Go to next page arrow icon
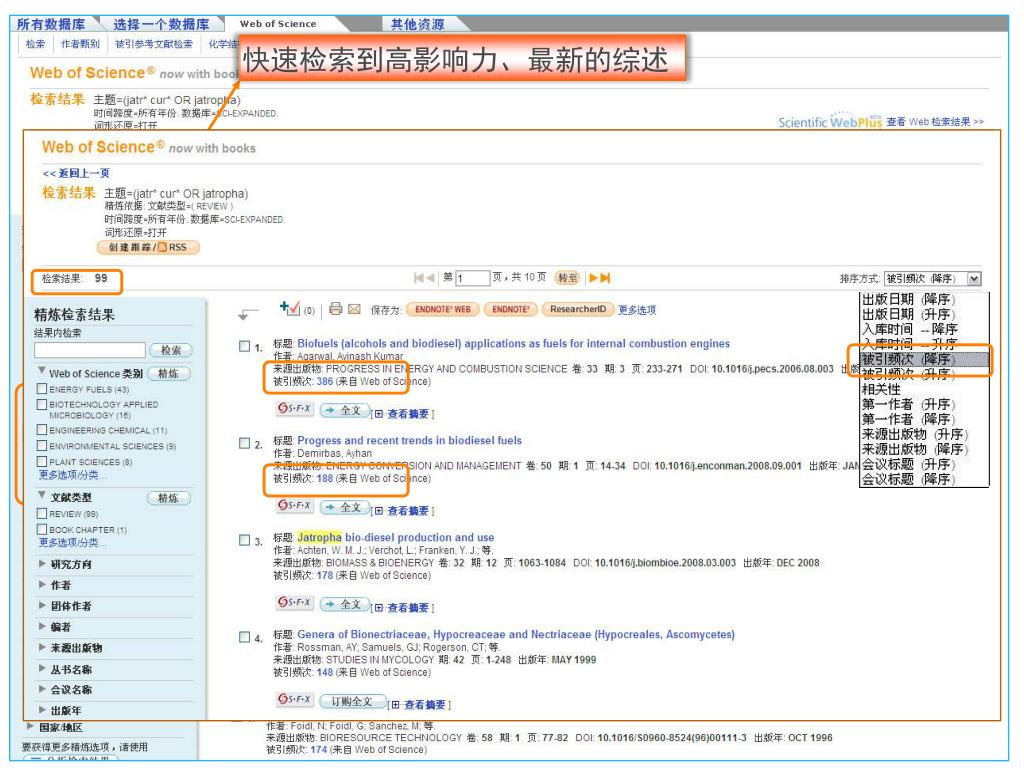Image resolution: width=1024 pixels, height=768 pixels. pos(594,278)
